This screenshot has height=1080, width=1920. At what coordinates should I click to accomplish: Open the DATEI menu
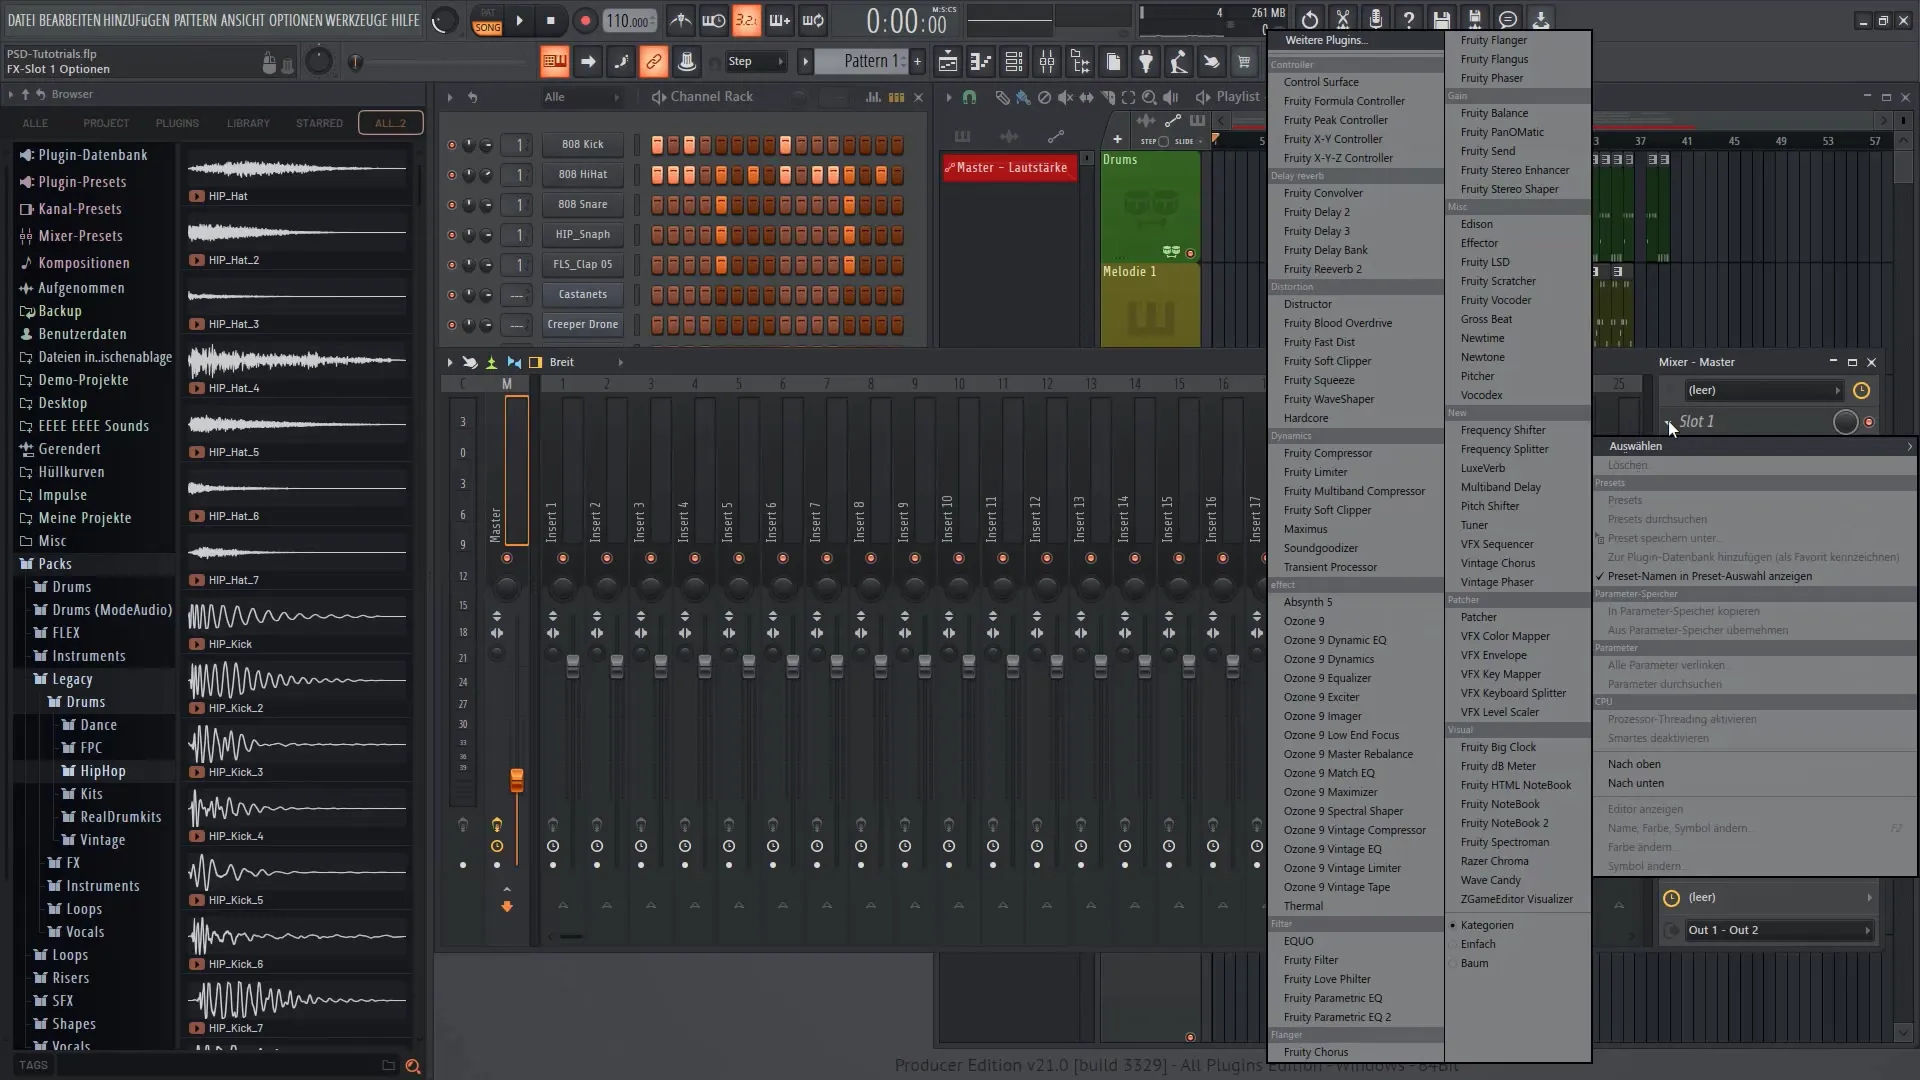pos(21,20)
